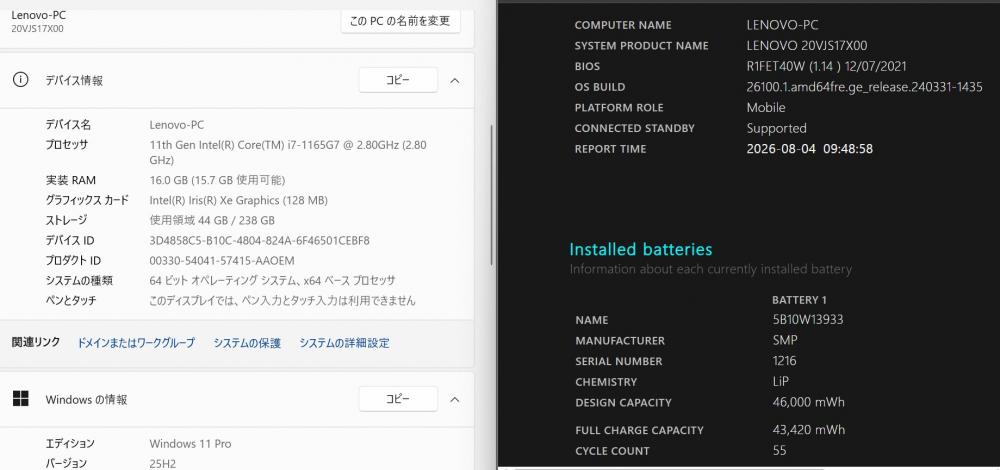The width and height of the screenshot is (1000, 470).
Task: Select the DESIGN CAPACITY value 46,000 mWh
Action: point(808,402)
